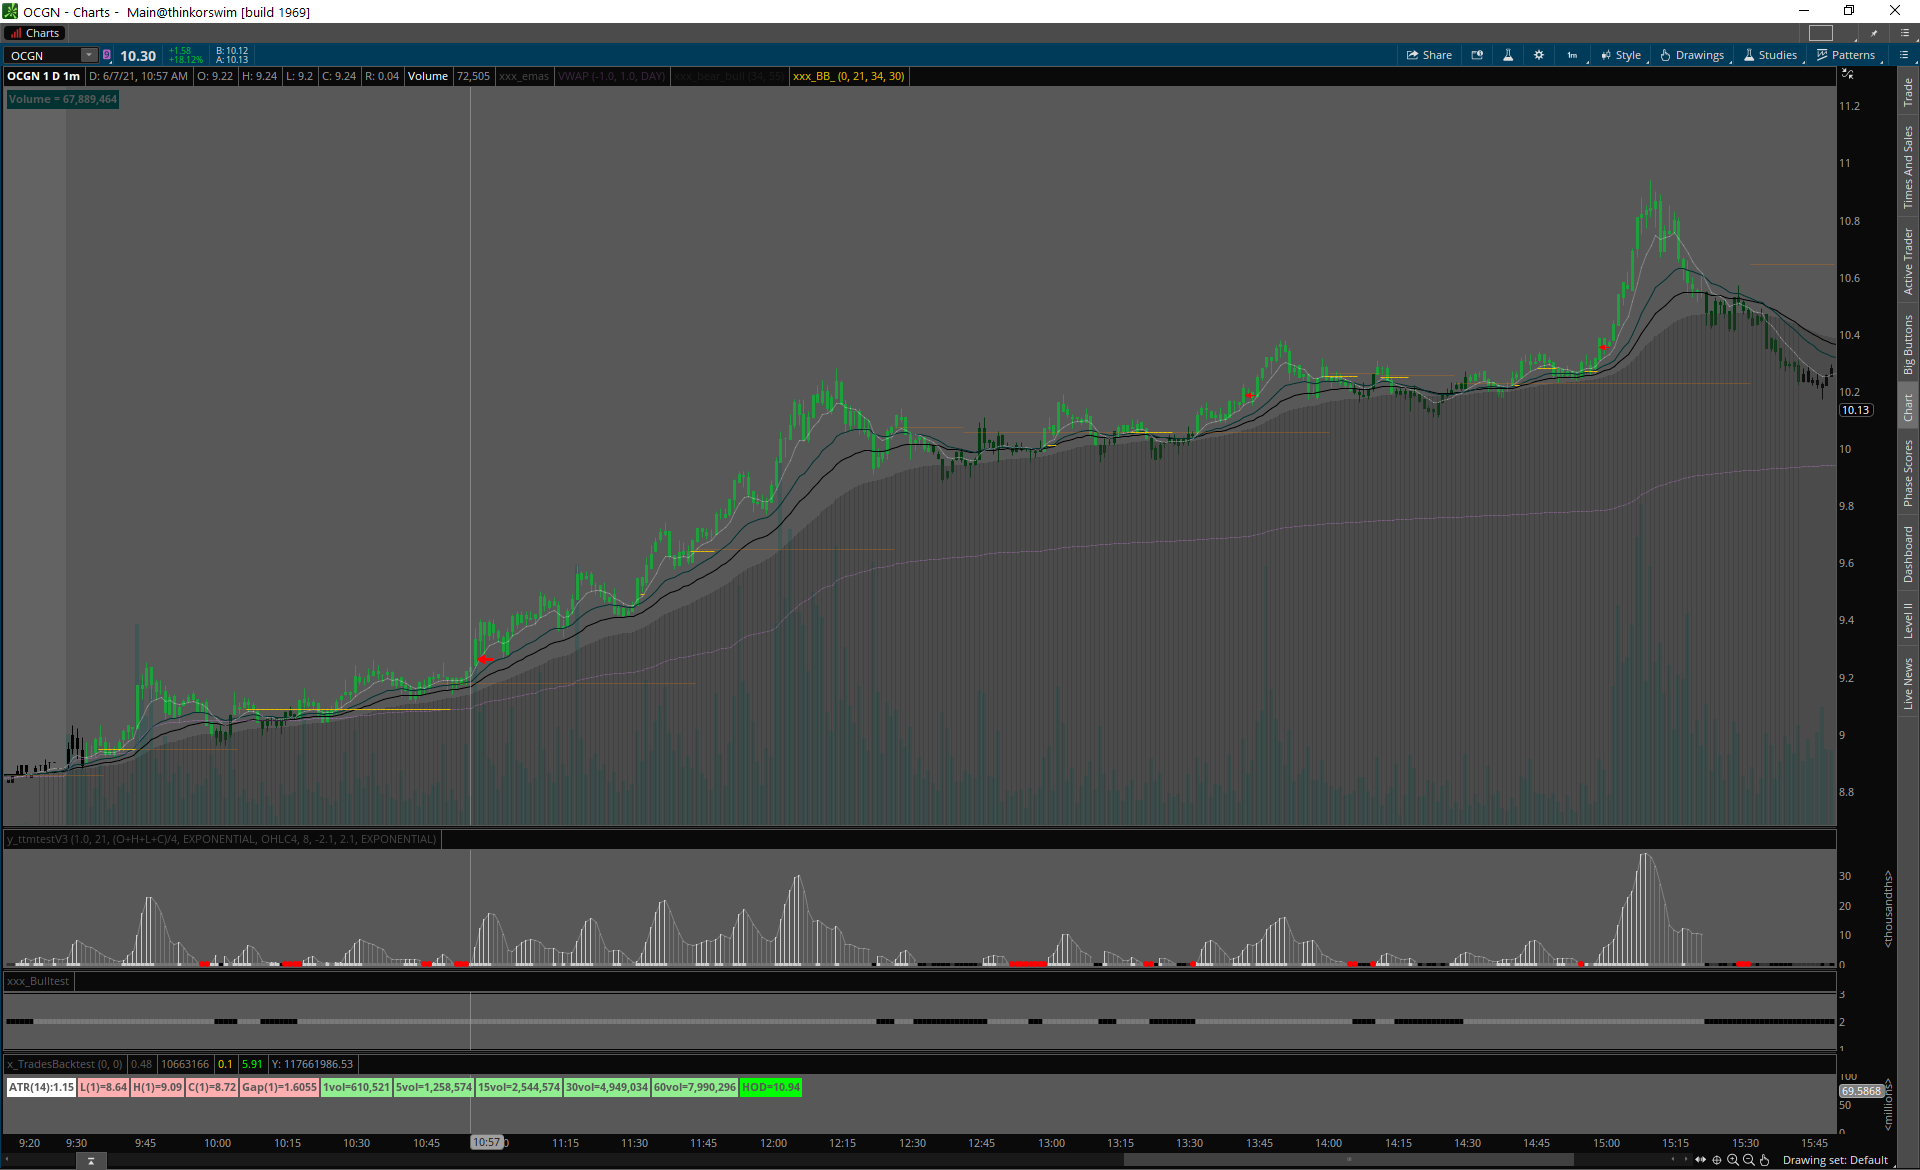Open the OCGN symbol dropdown arrow

click(89, 55)
